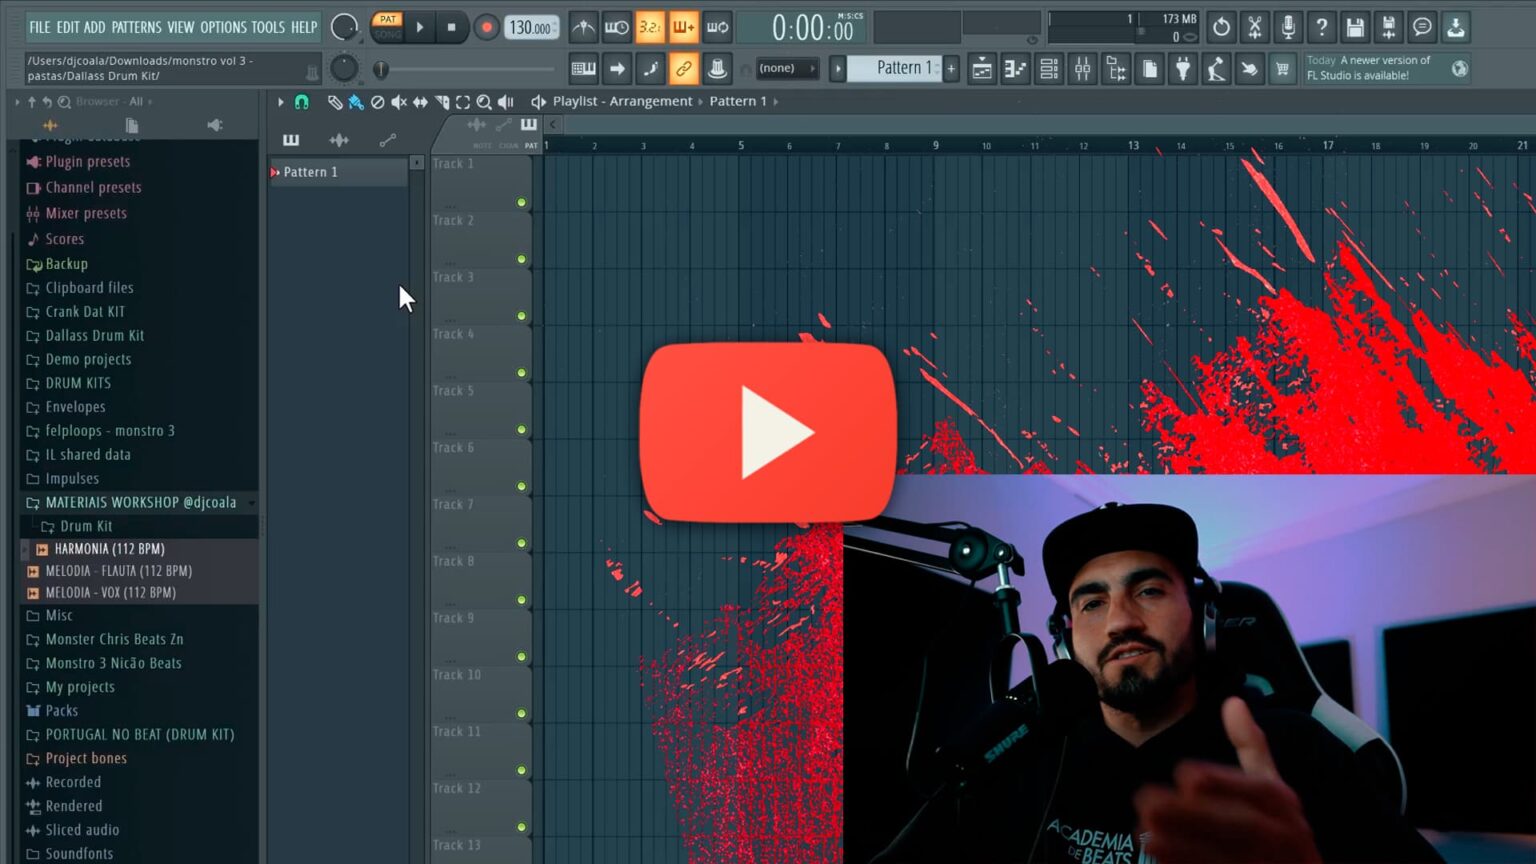Enable the metronome

(583, 27)
